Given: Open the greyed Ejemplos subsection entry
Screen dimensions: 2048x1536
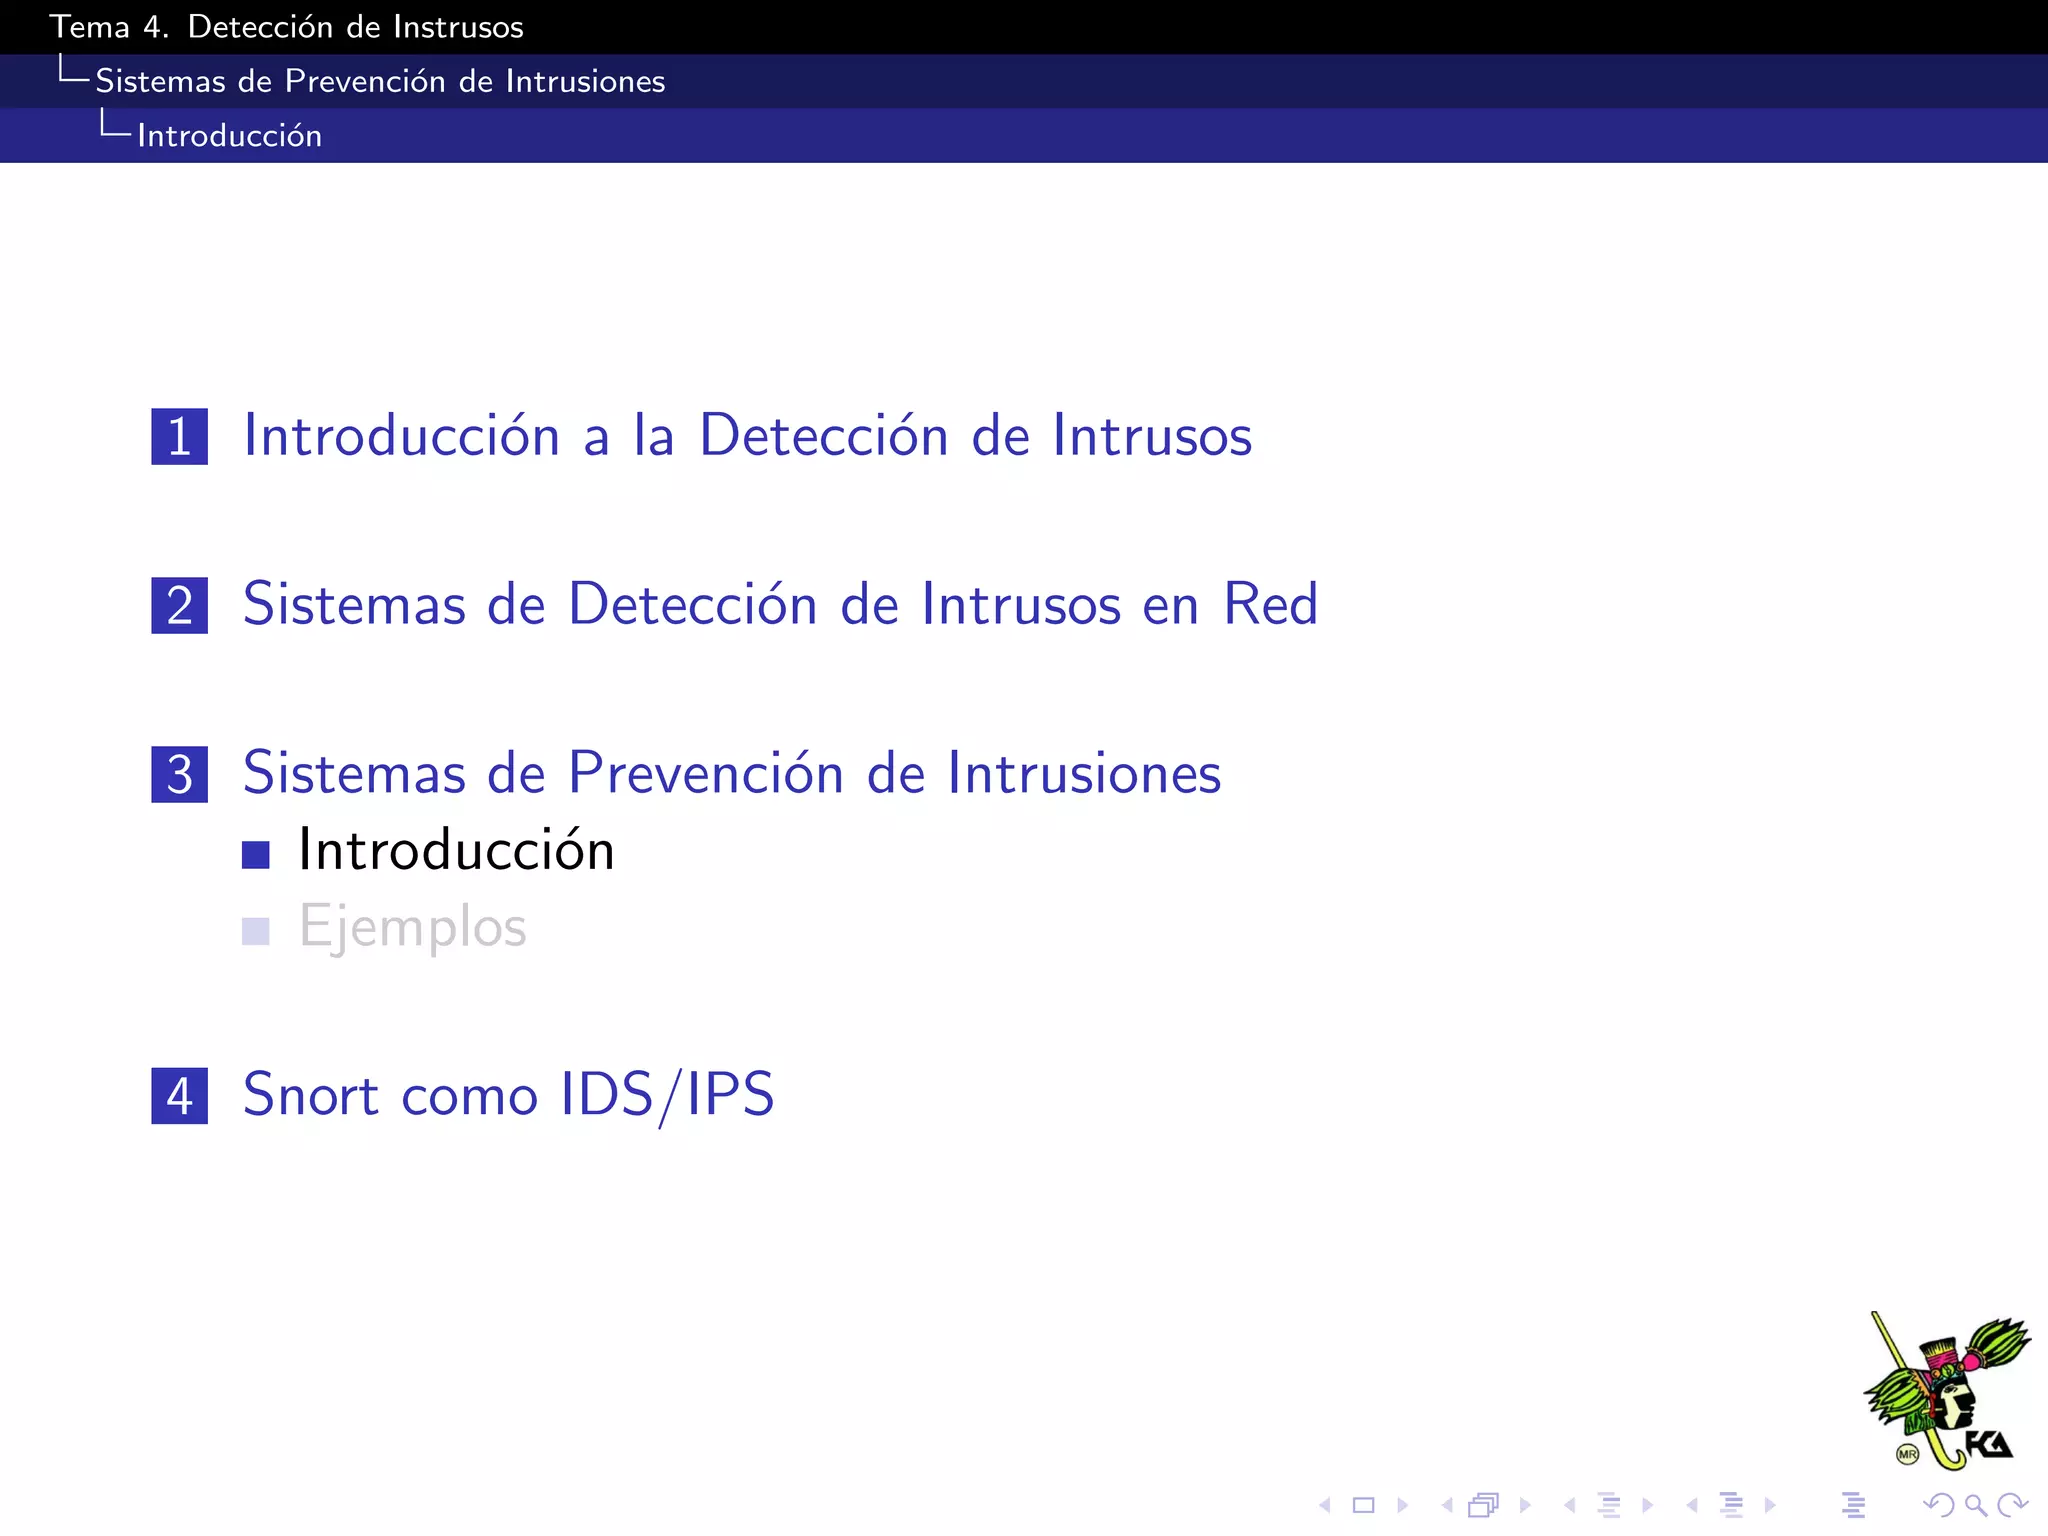Looking at the screenshot, I should pyautogui.click(x=412, y=928).
